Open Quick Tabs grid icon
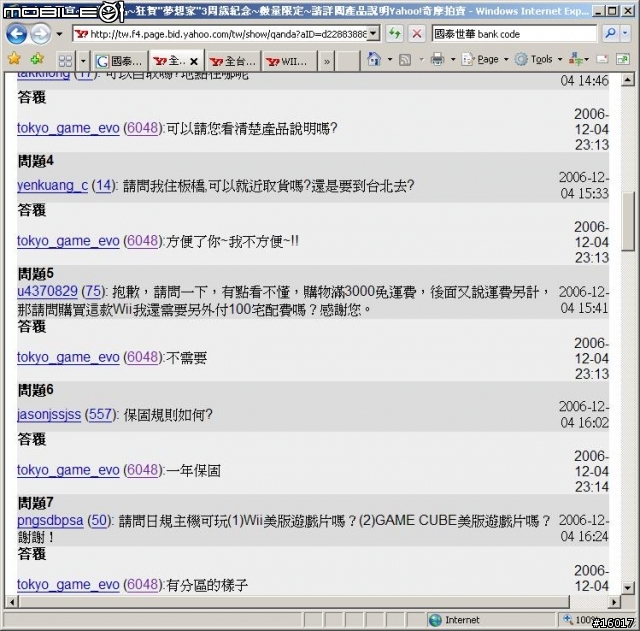640x631 pixels. click(65, 61)
